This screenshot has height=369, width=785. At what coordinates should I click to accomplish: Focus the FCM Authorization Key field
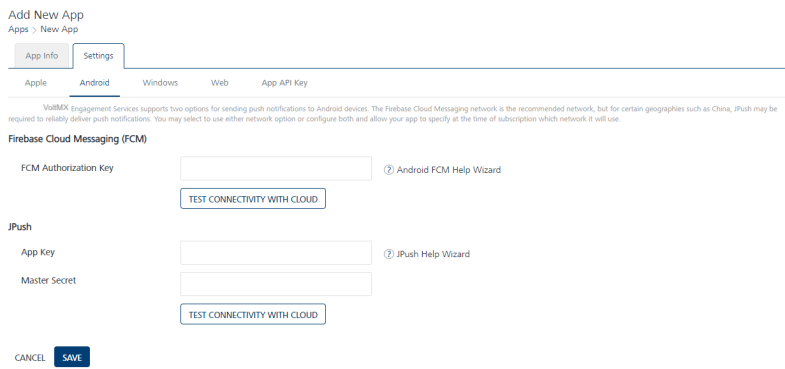click(x=276, y=168)
